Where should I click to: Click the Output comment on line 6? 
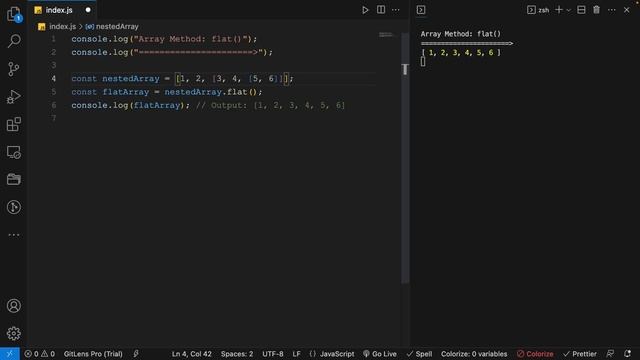click(270, 105)
